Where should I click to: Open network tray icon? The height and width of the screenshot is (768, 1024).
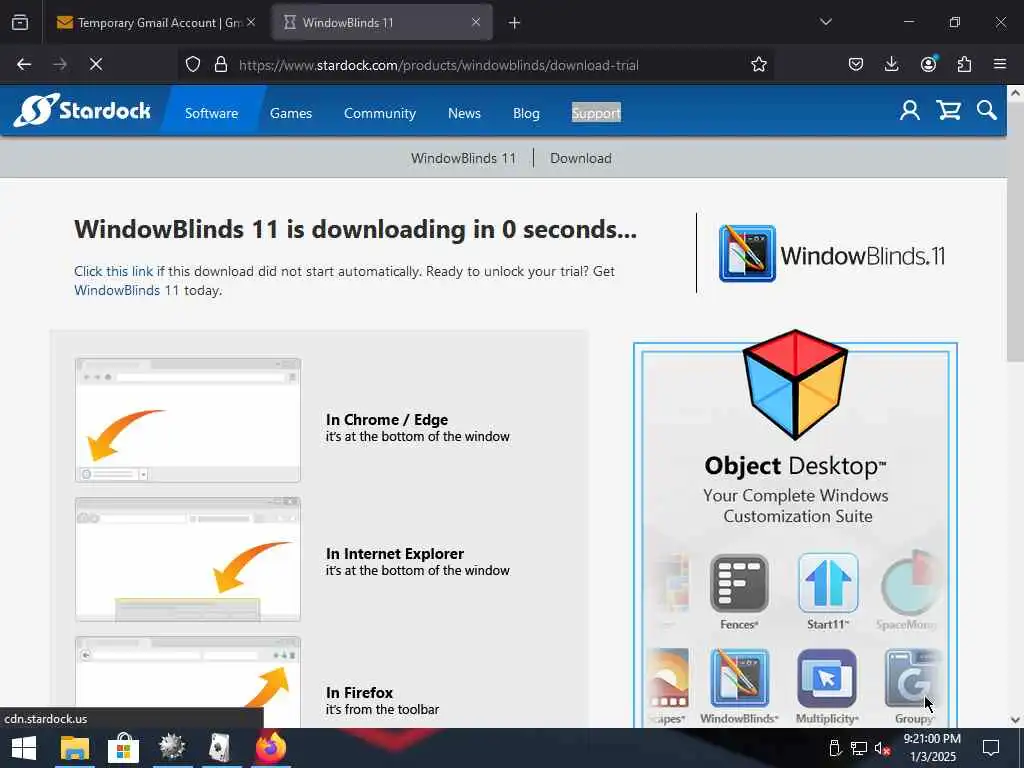tap(859, 748)
